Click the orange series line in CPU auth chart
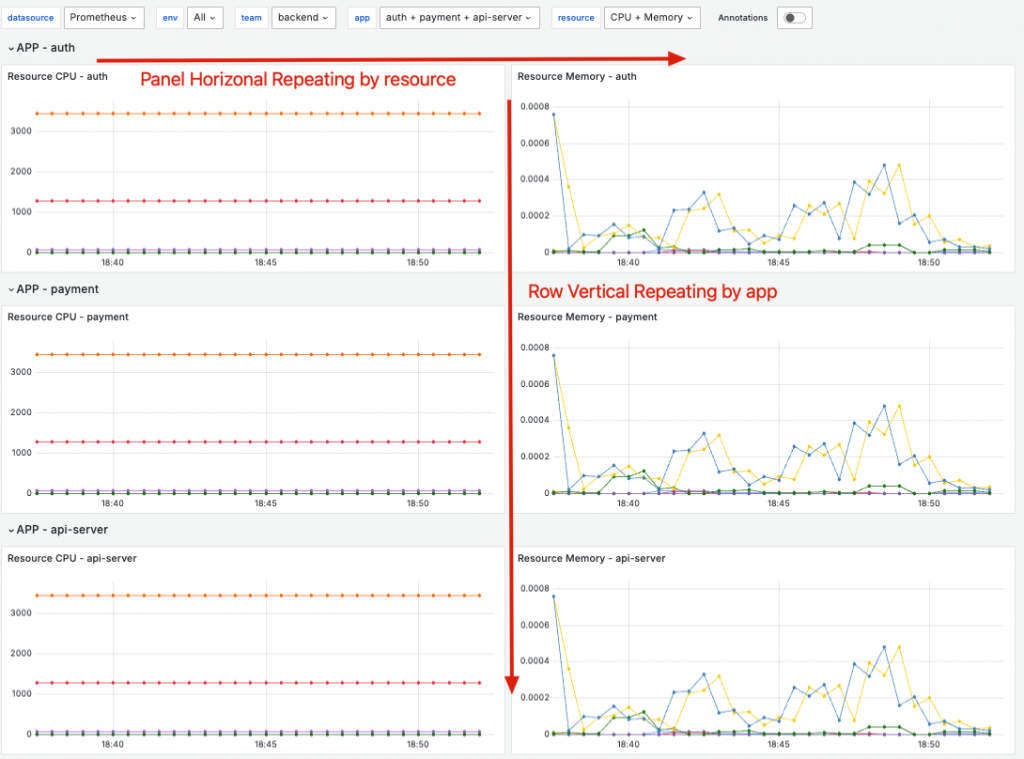The image size is (1024, 759). pos(258,114)
